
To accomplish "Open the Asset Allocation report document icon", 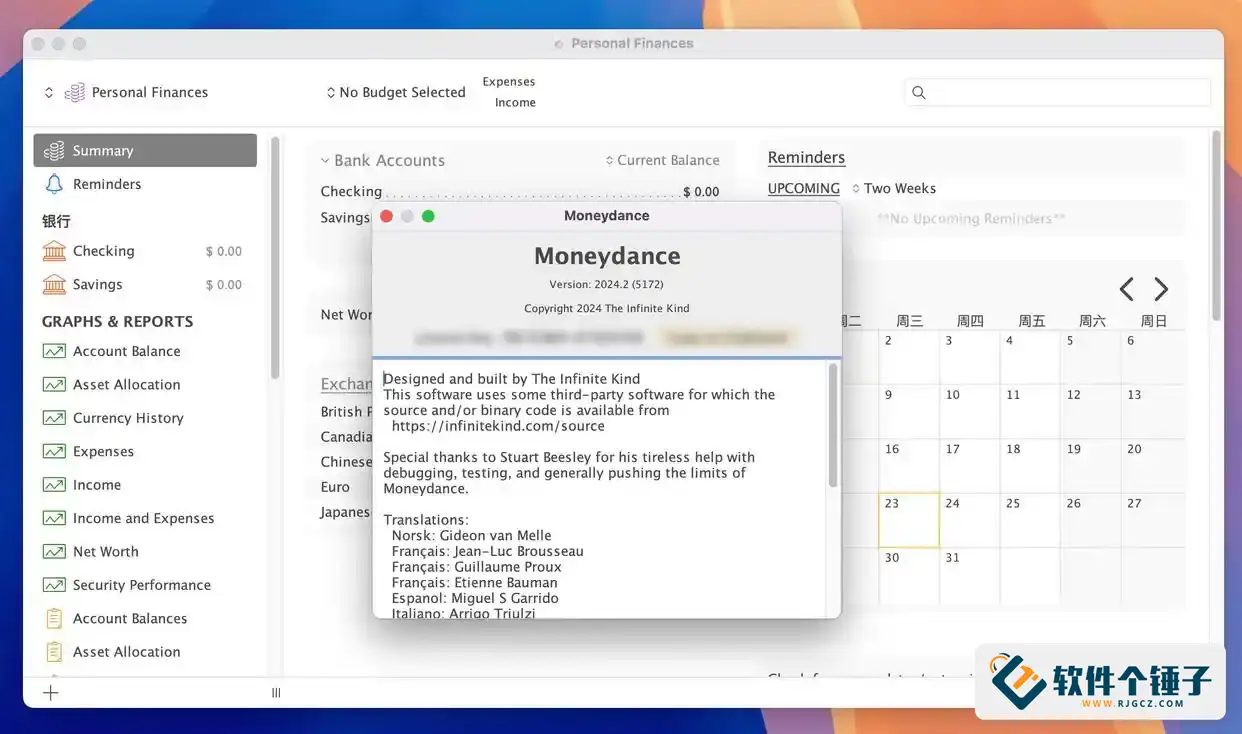I will coord(54,652).
